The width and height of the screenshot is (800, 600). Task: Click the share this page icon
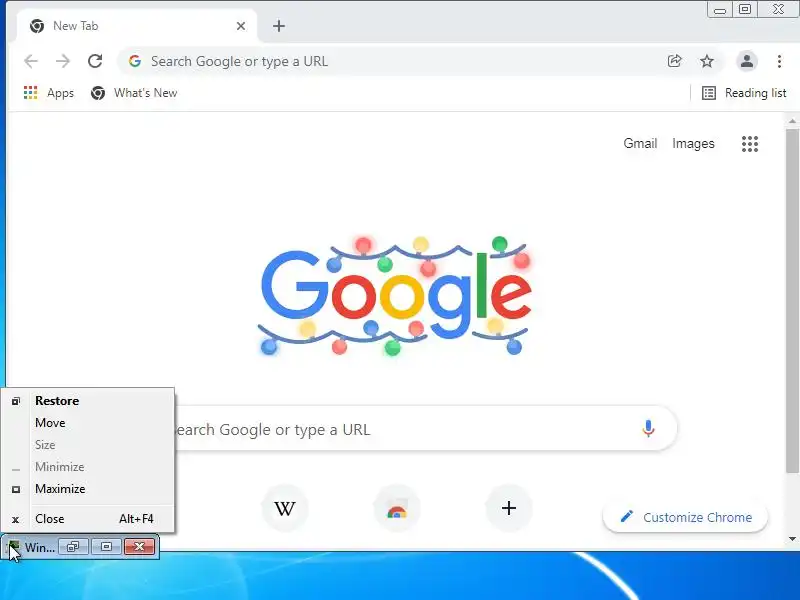(674, 61)
